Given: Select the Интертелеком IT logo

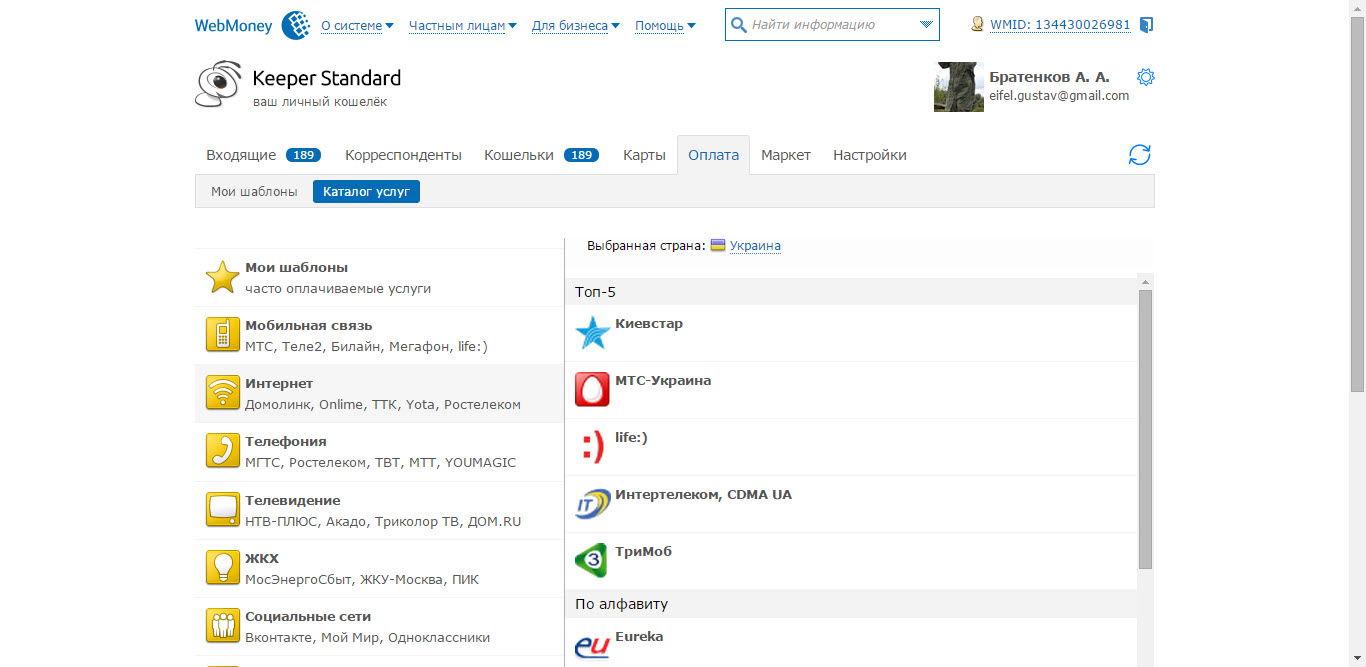Looking at the screenshot, I should [592, 504].
